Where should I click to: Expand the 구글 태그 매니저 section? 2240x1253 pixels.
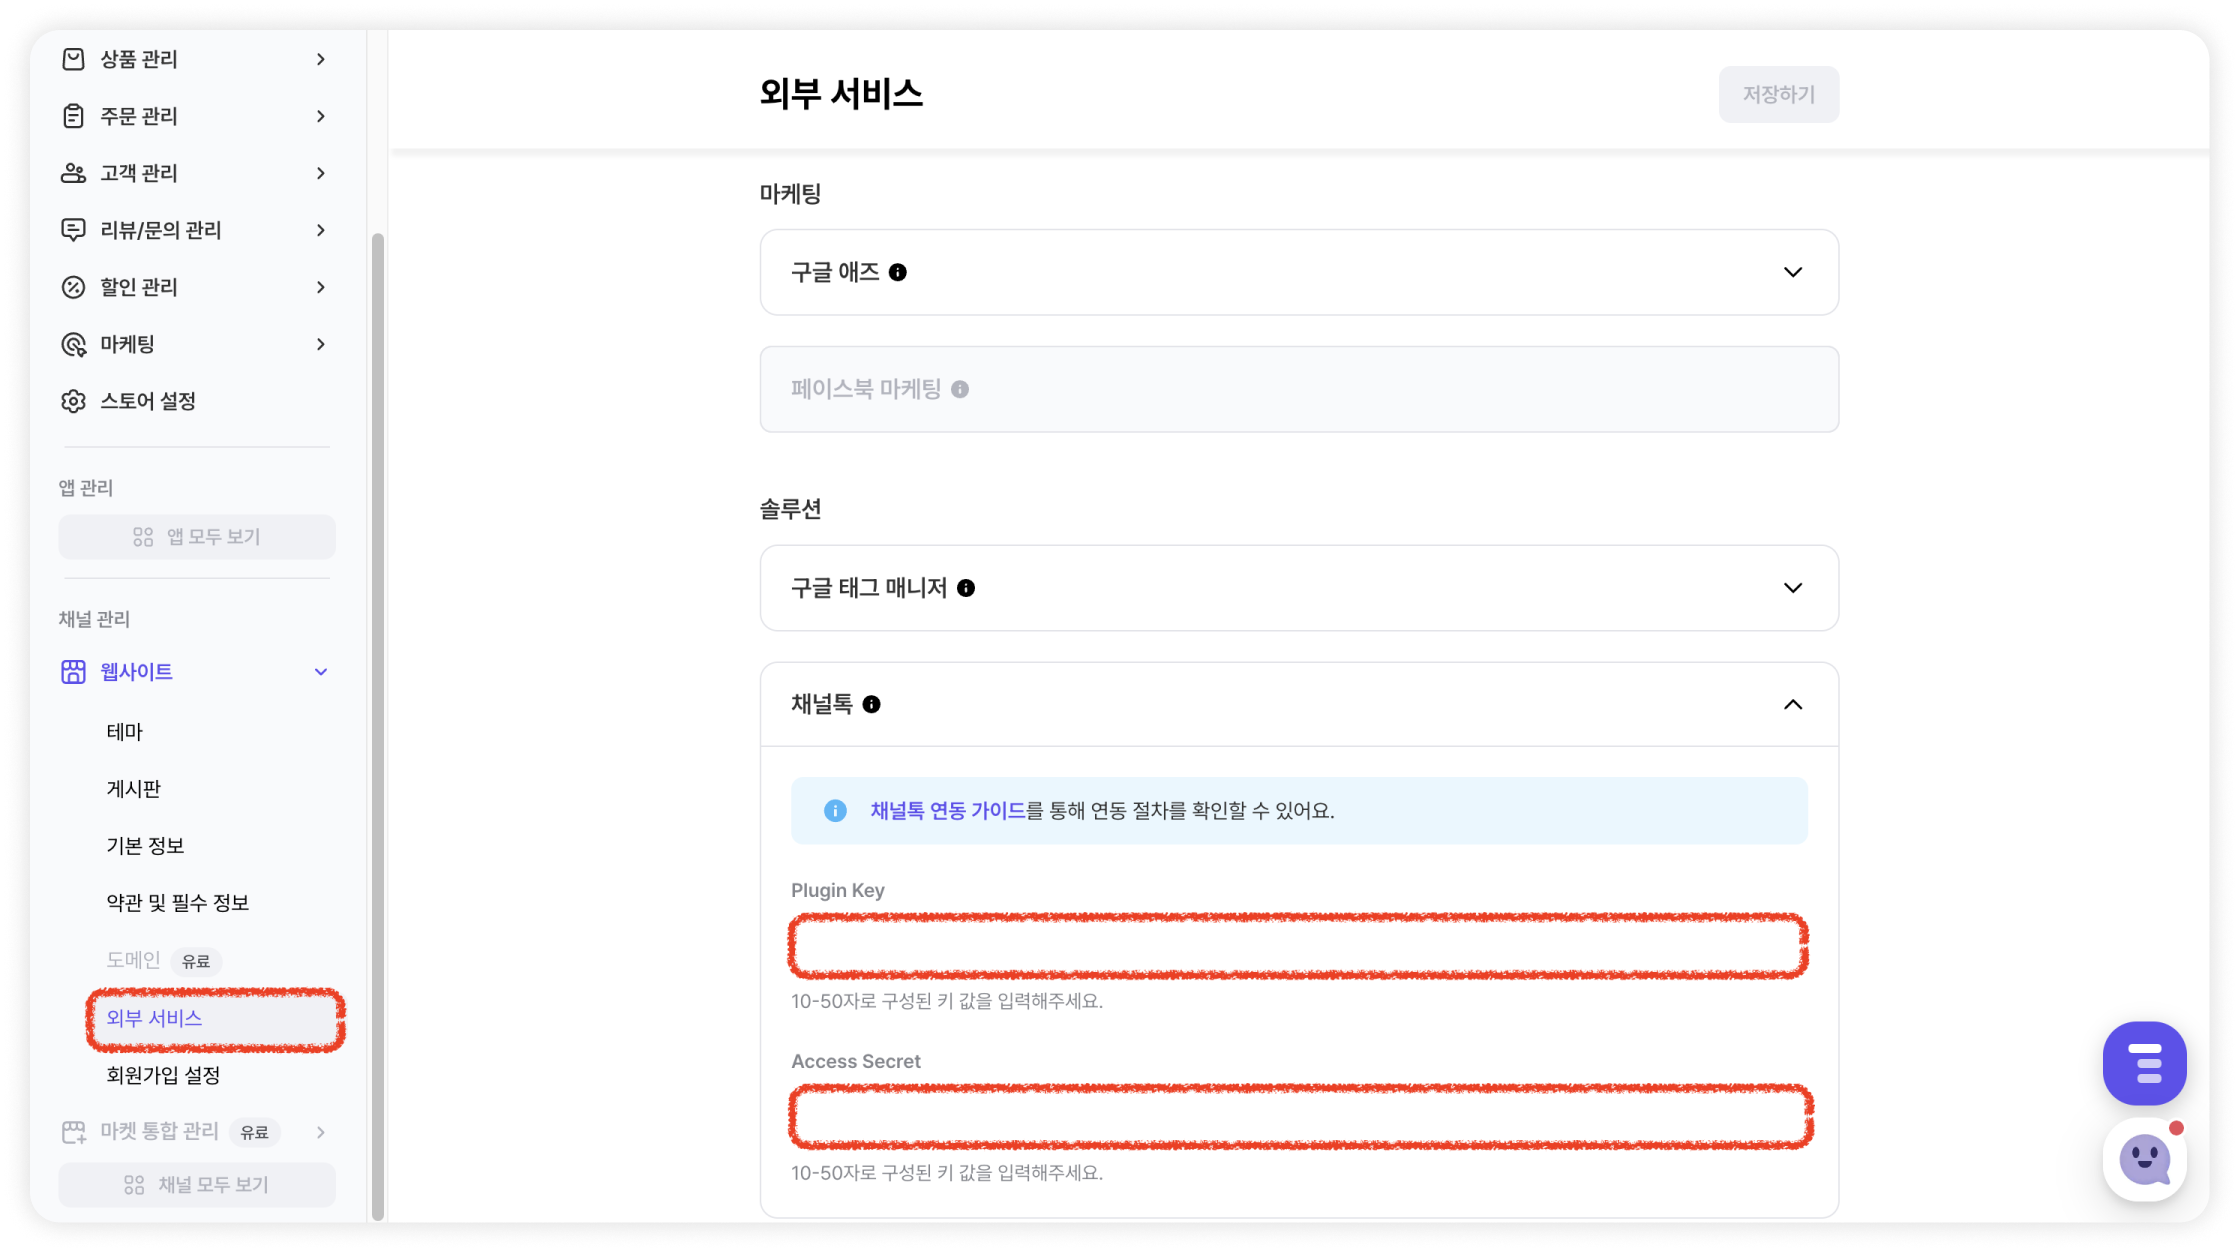tap(1792, 588)
